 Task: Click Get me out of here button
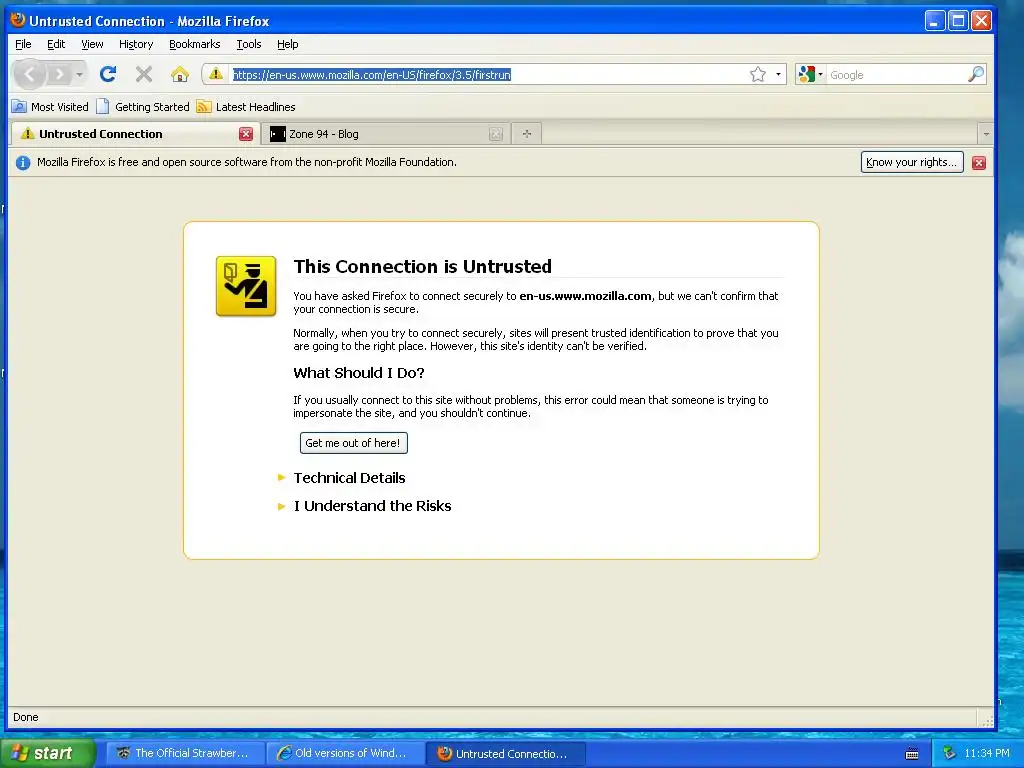click(353, 443)
